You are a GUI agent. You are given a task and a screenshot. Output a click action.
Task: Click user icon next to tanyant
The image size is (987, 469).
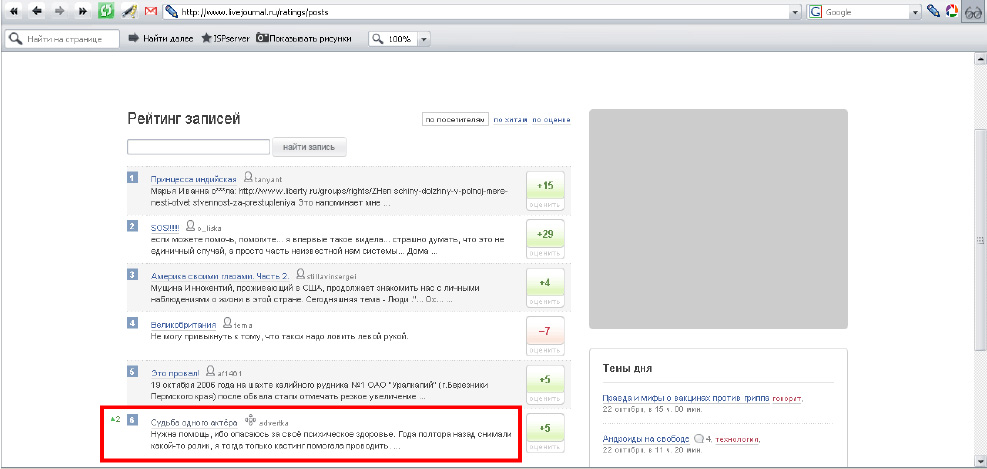248,177
